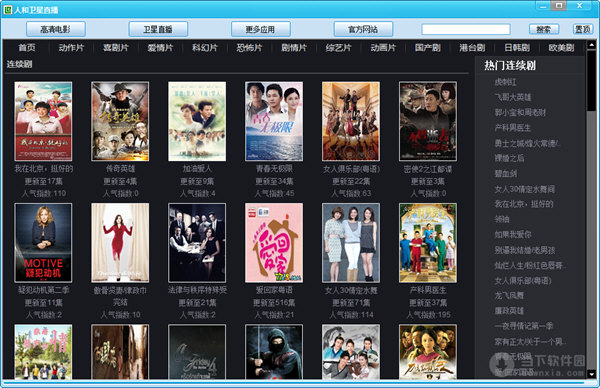Click title text 传奇英雄 under poster
Screen dimensions: 600x388
pyautogui.click(x=120, y=168)
